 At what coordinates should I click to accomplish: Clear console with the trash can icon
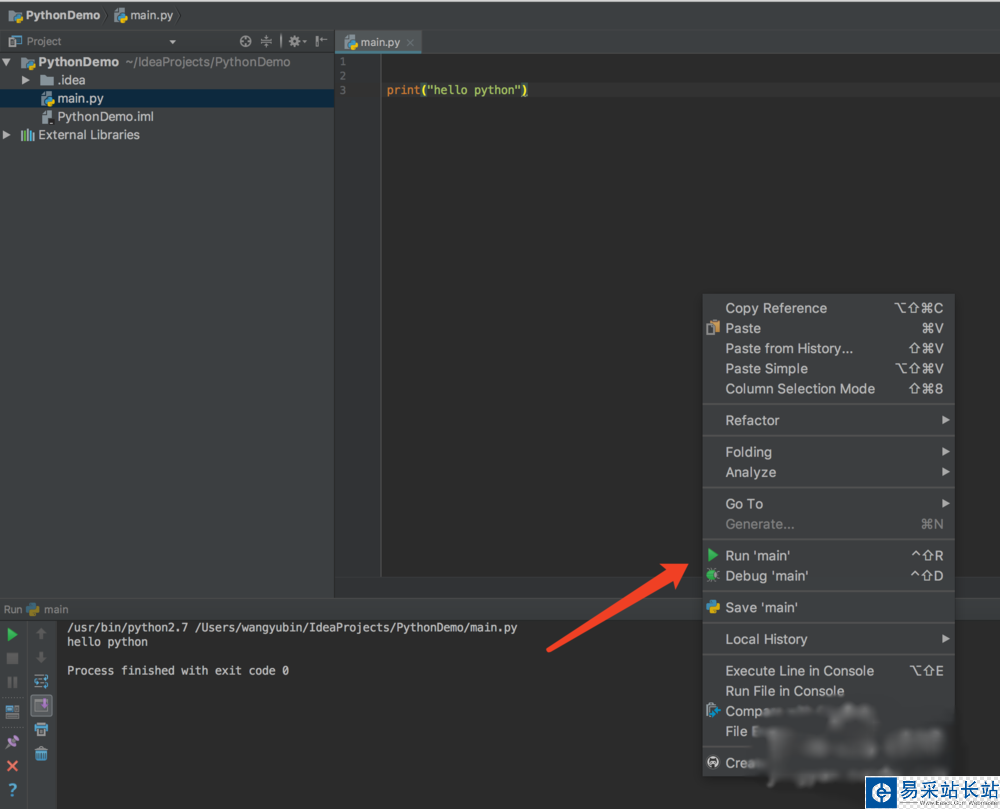click(41, 754)
